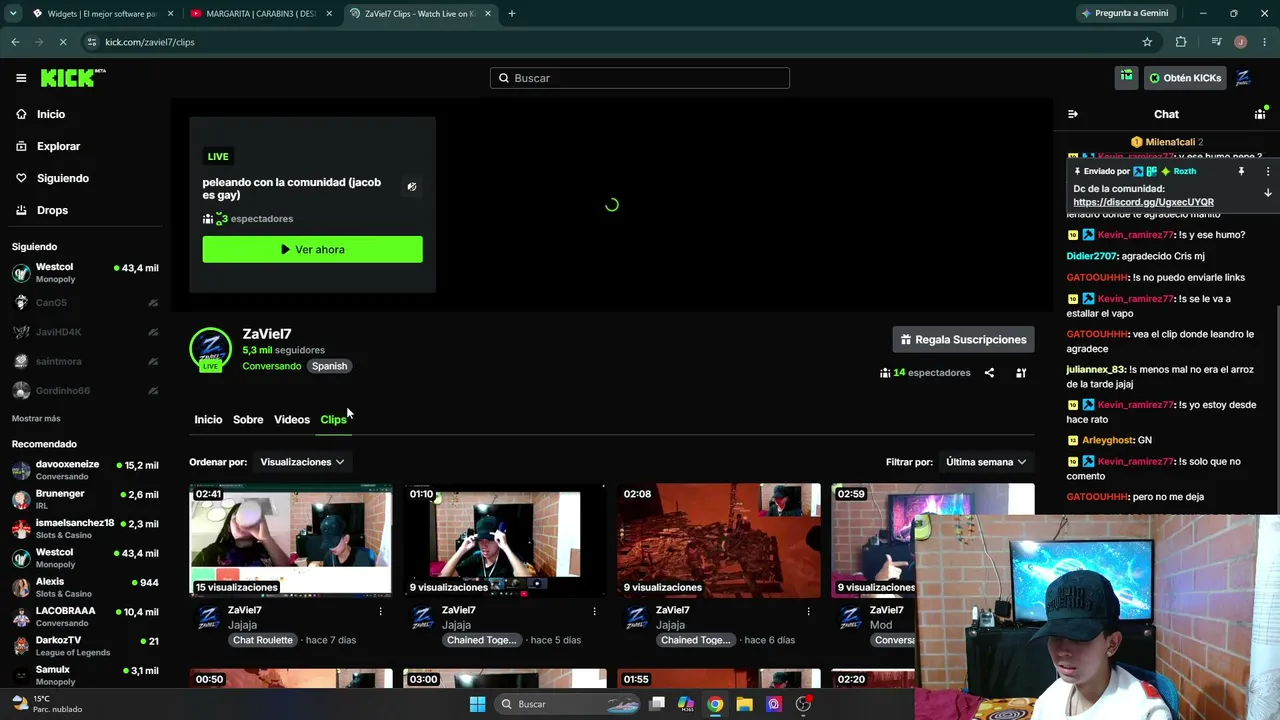This screenshot has width=1280, height=720.
Task: Open the pinned message options menu
Action: pyautogui.click(x=1268, y=171)
